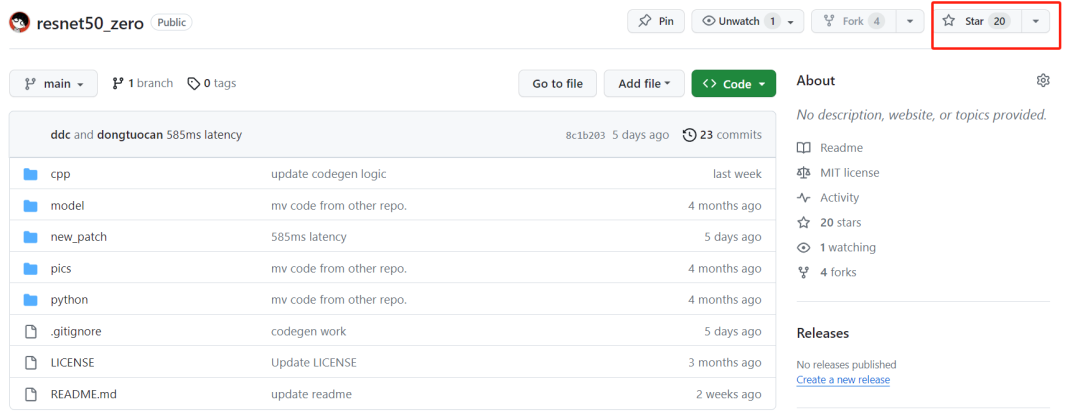Image resolution: width=1080 pixels, height=420 pixels.
Task: Click the 'last week' timestamp for cpp
Action: pos(737,174)
